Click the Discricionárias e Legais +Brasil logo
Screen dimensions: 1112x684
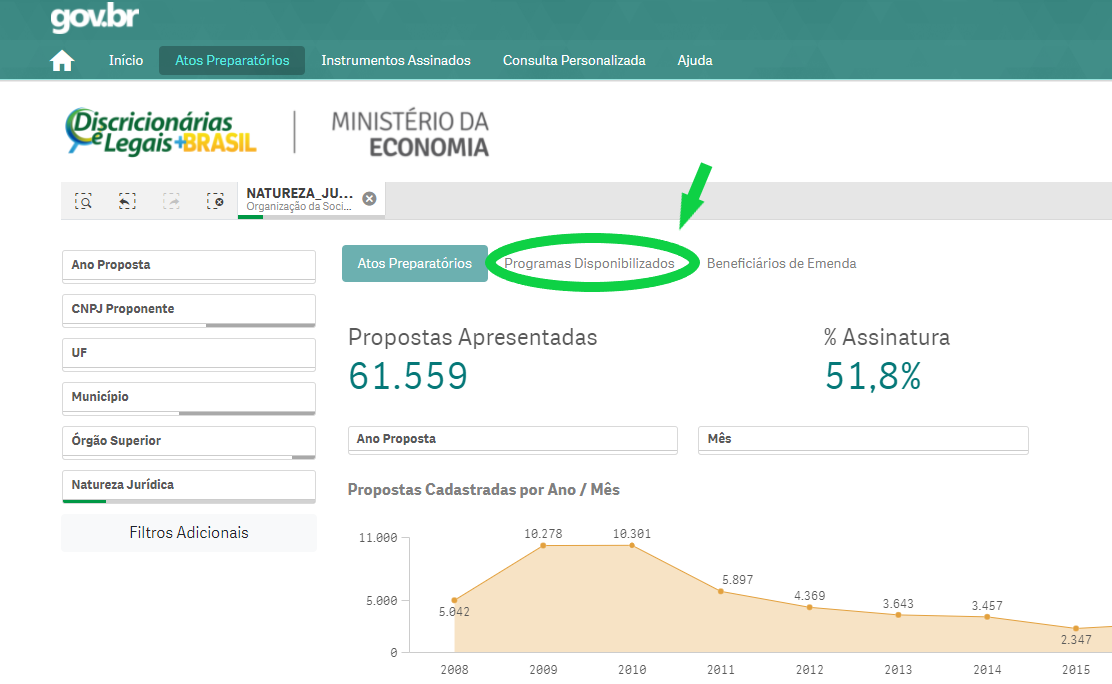pos(161,132)
